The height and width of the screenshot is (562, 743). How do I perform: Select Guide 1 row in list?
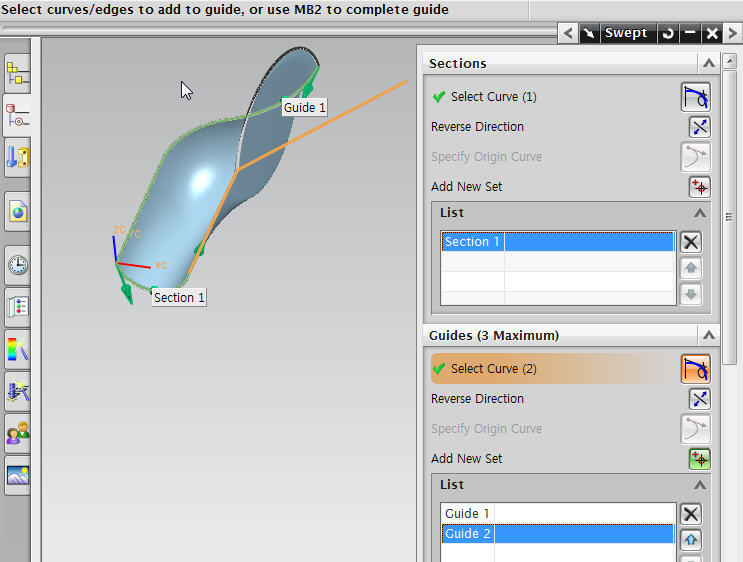(558, 513)
